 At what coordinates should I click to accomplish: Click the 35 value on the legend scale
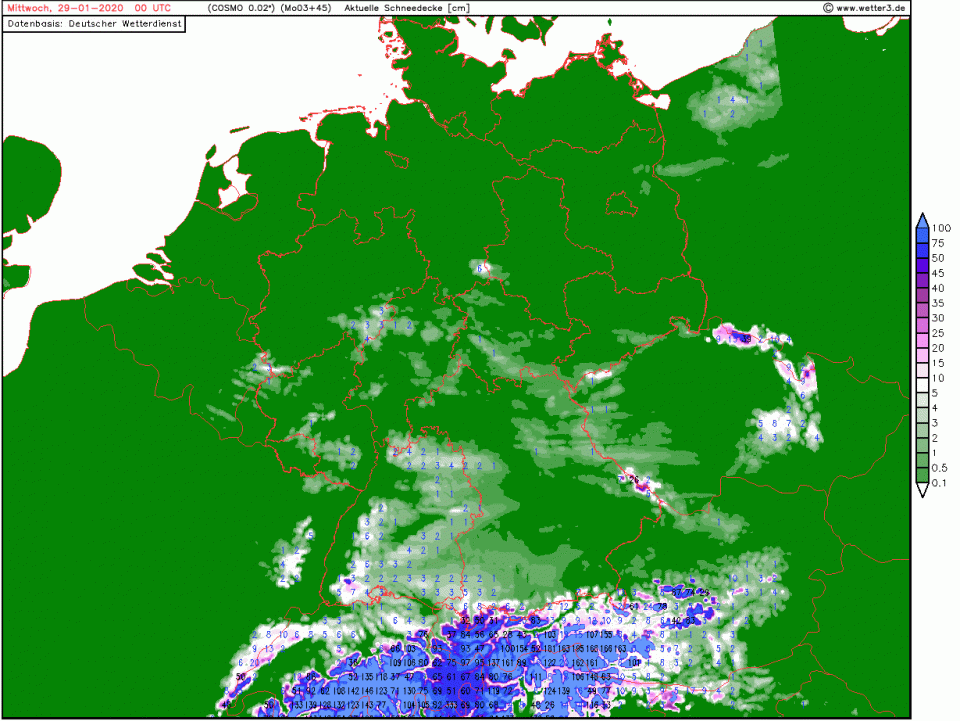pos(938,304)
